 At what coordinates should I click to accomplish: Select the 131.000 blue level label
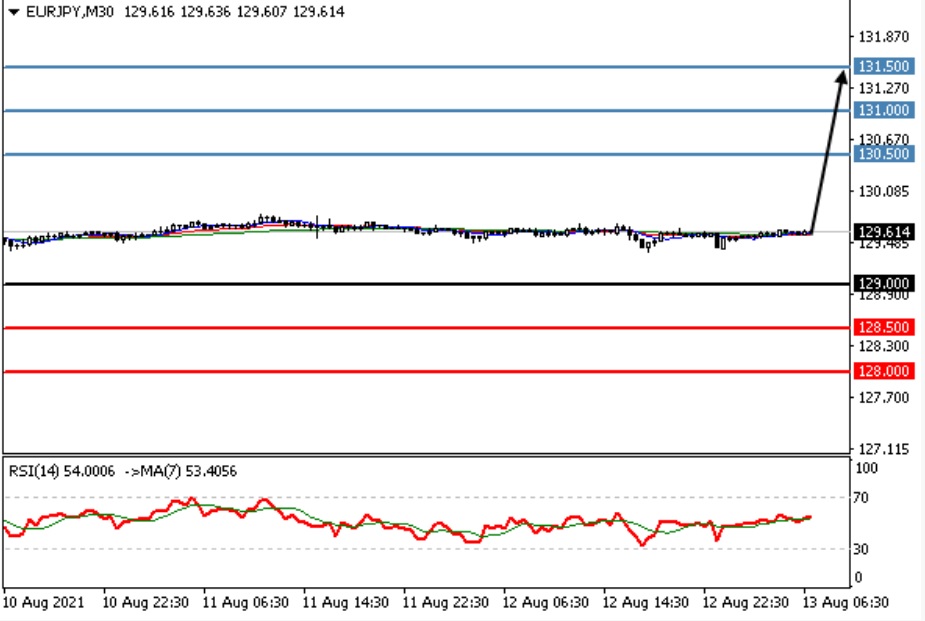pyautogui.click(x=884, y=110)
